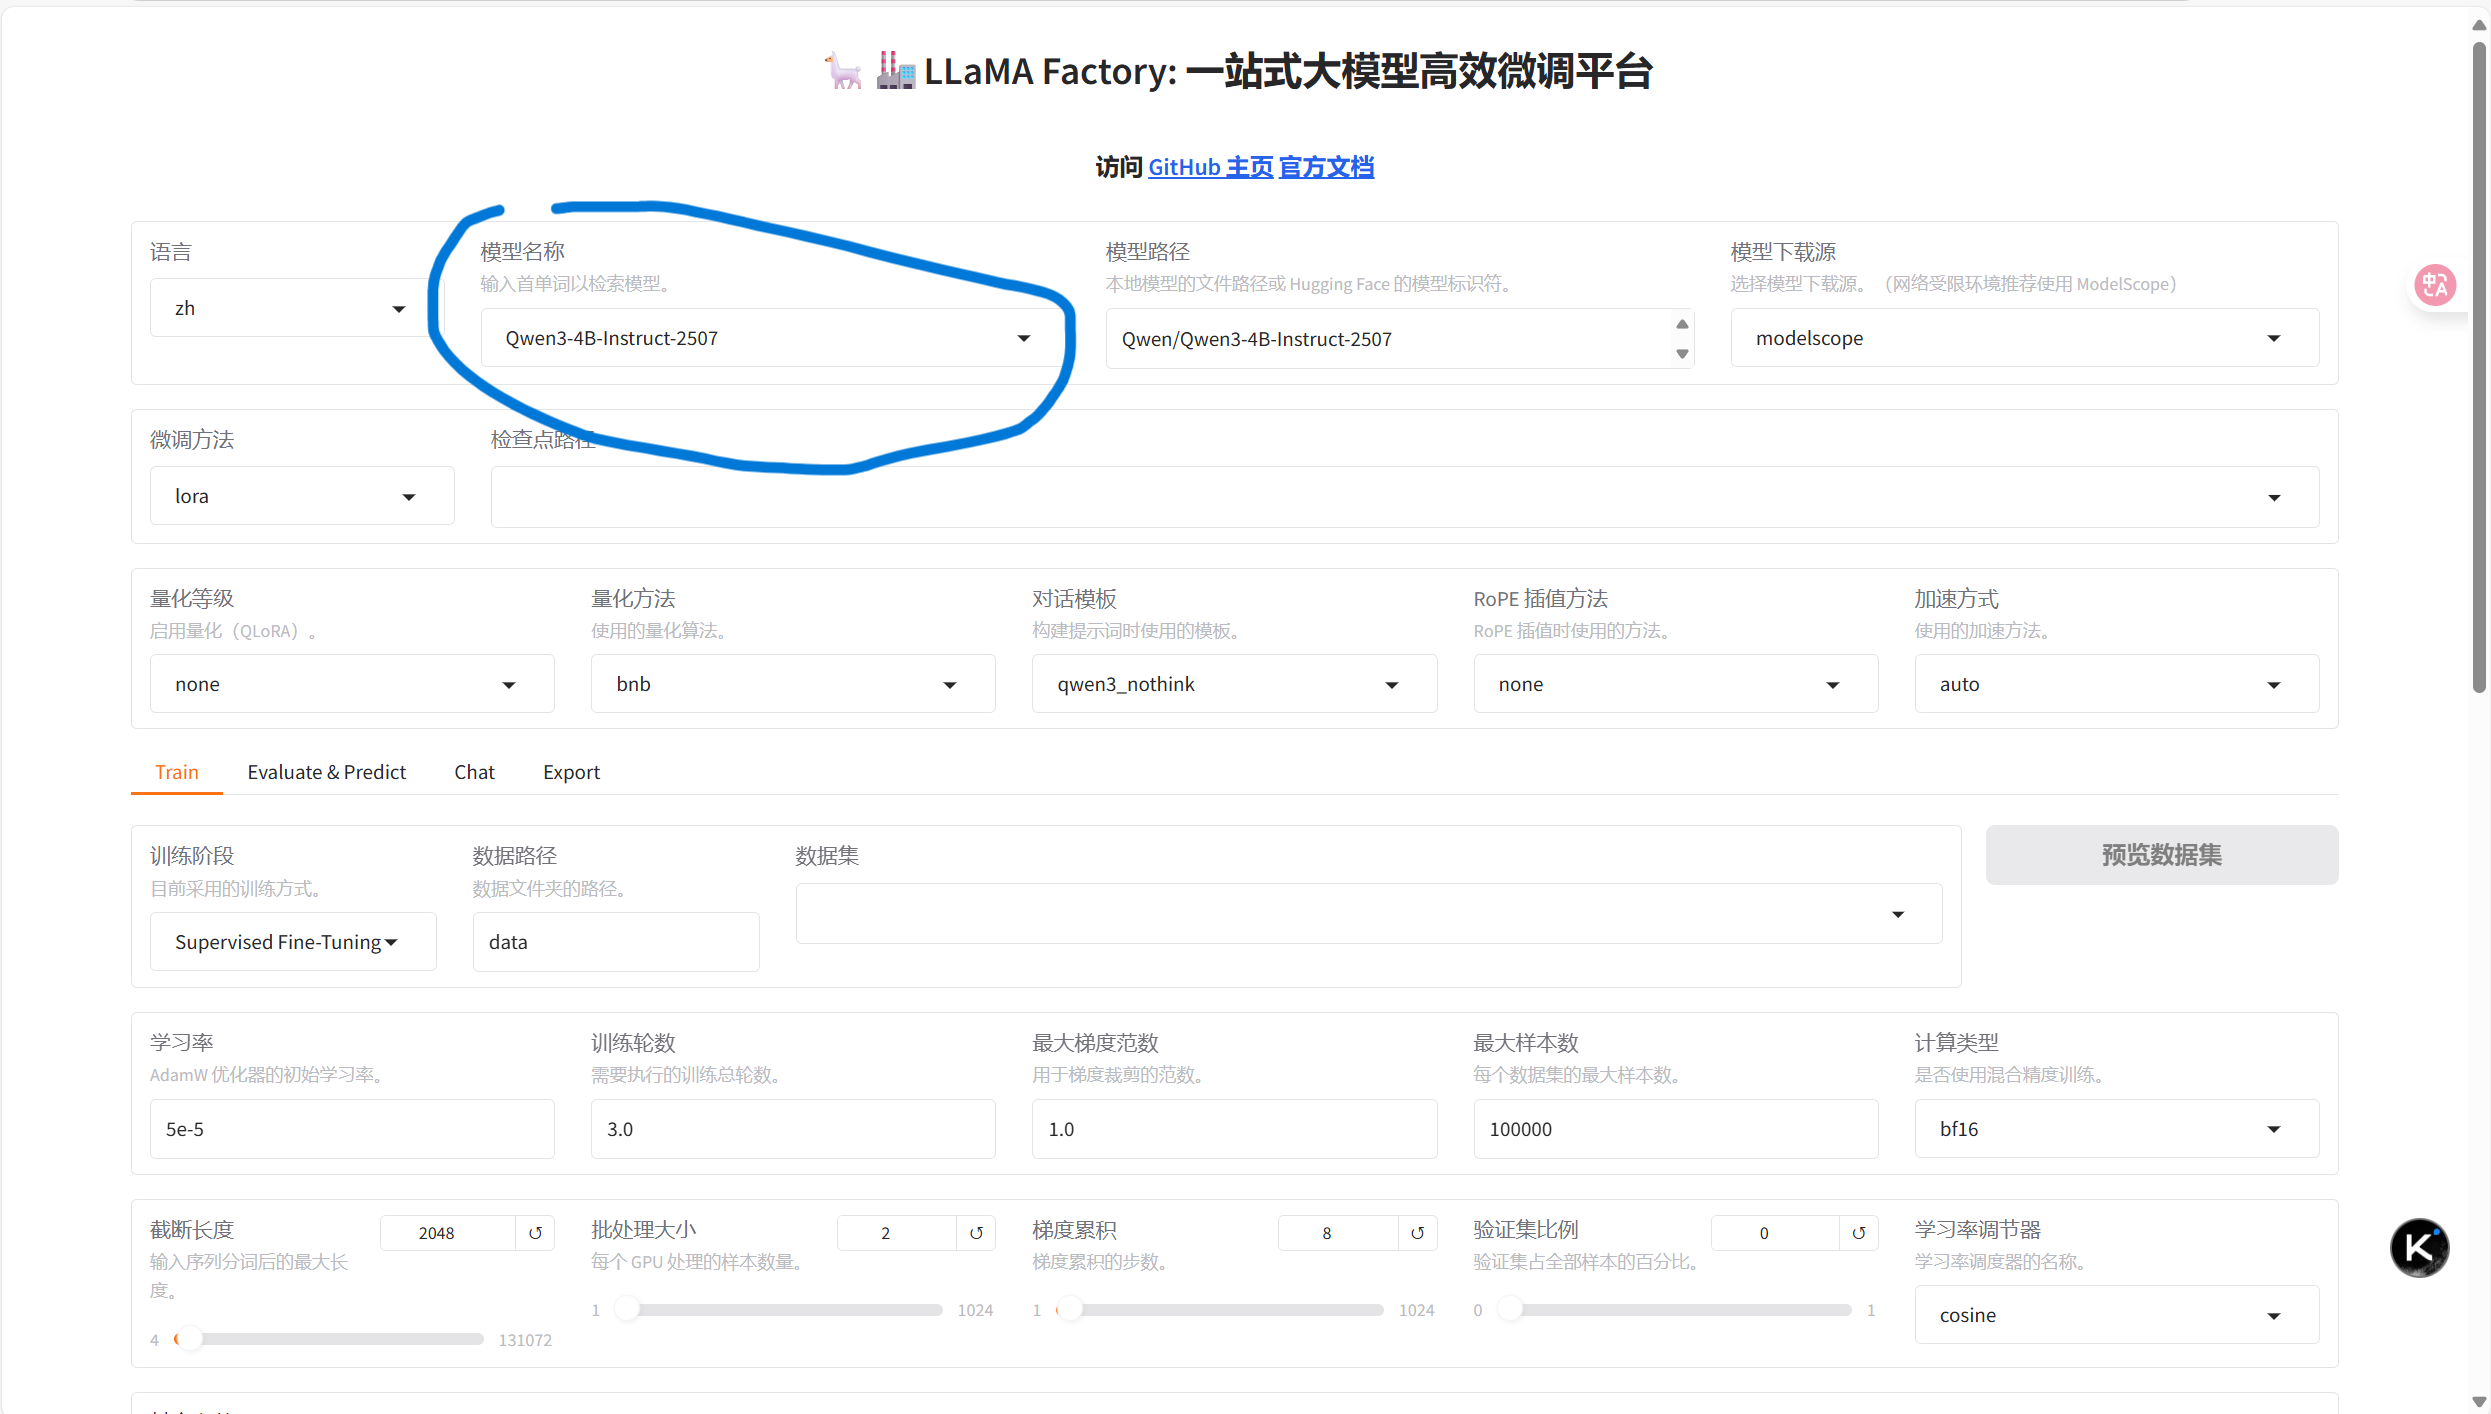The width and height of the screenshot is (2491, 1414).
Task: Open the 微调方法 dropdown showing lora
Action: 302,496
